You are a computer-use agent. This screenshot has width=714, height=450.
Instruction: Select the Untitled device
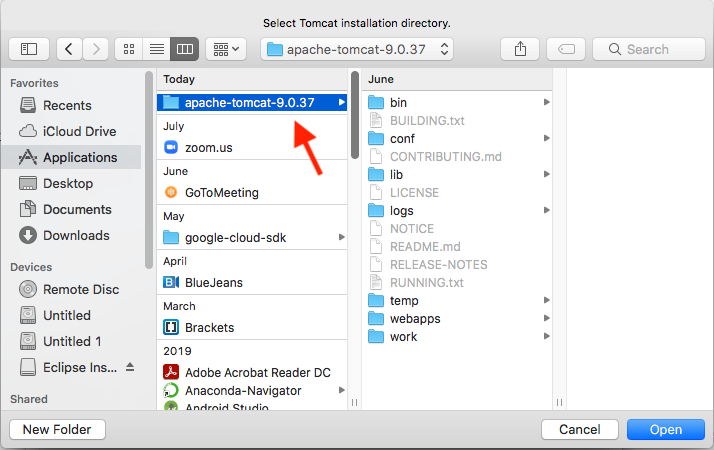point(71,315)
